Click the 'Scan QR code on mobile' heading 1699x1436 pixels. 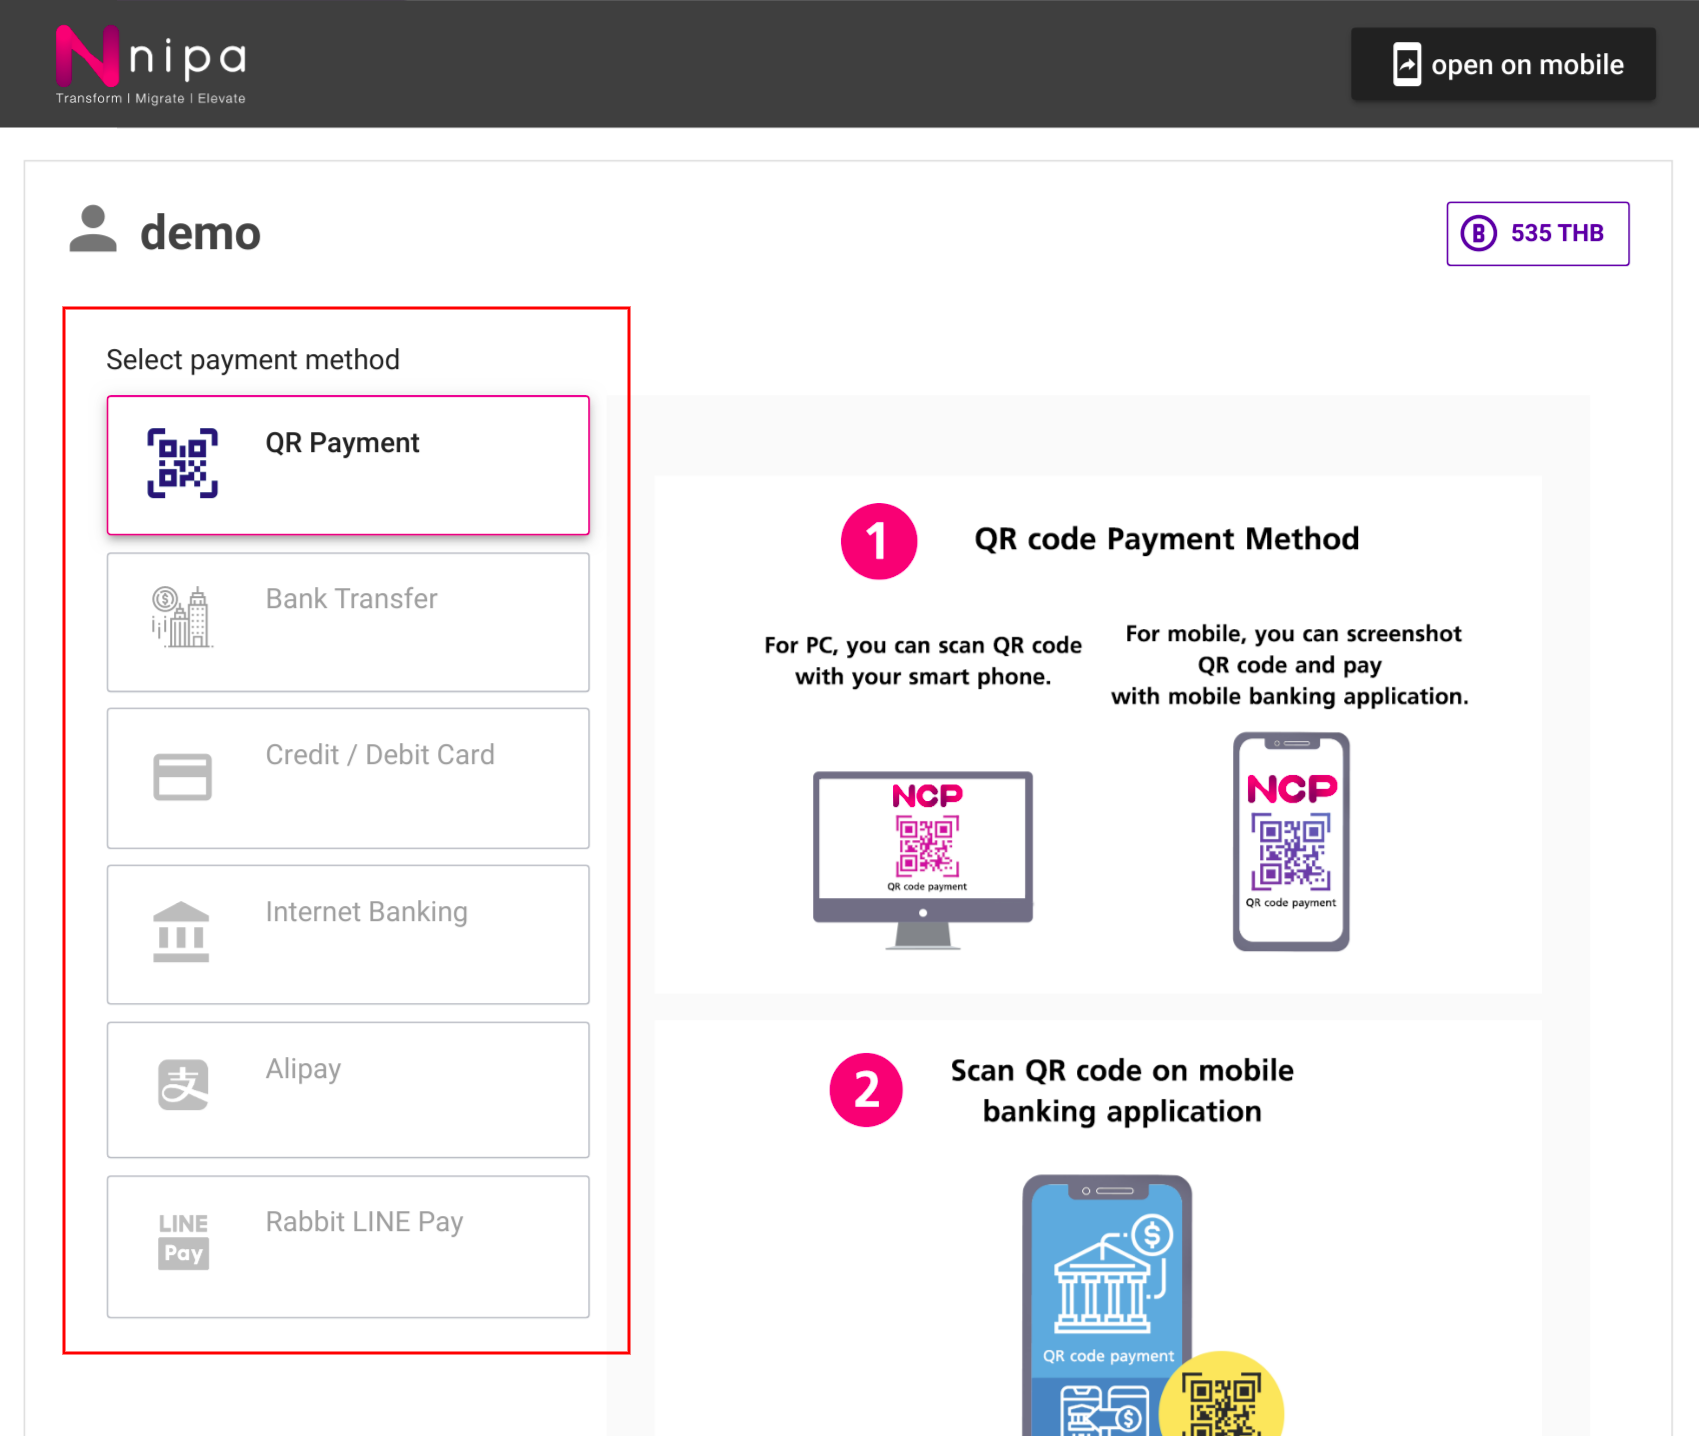(1122, 1091)
